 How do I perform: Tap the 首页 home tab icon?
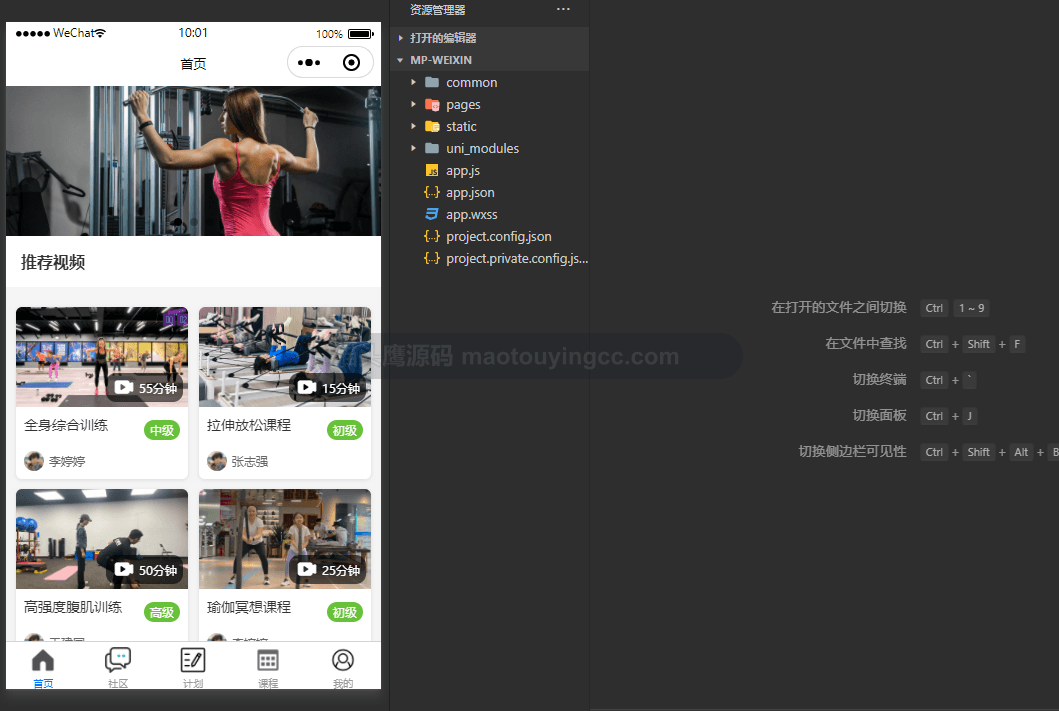pos(43,660)
